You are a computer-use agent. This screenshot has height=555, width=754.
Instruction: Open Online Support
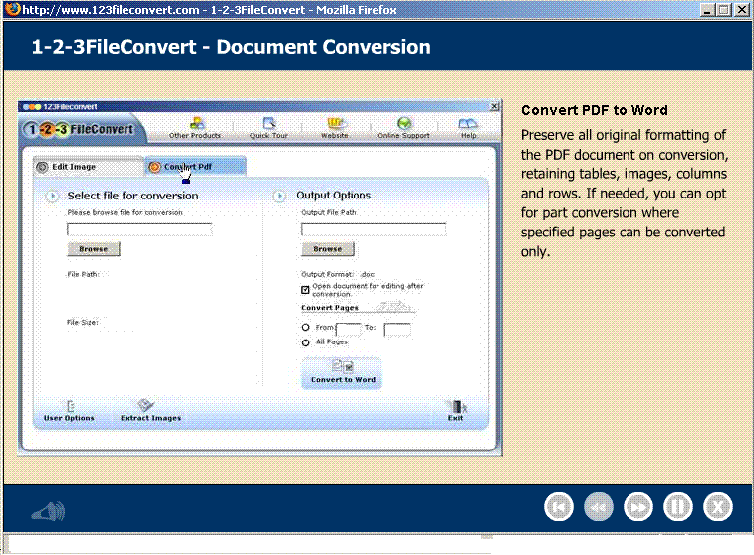tap(403, 128)
